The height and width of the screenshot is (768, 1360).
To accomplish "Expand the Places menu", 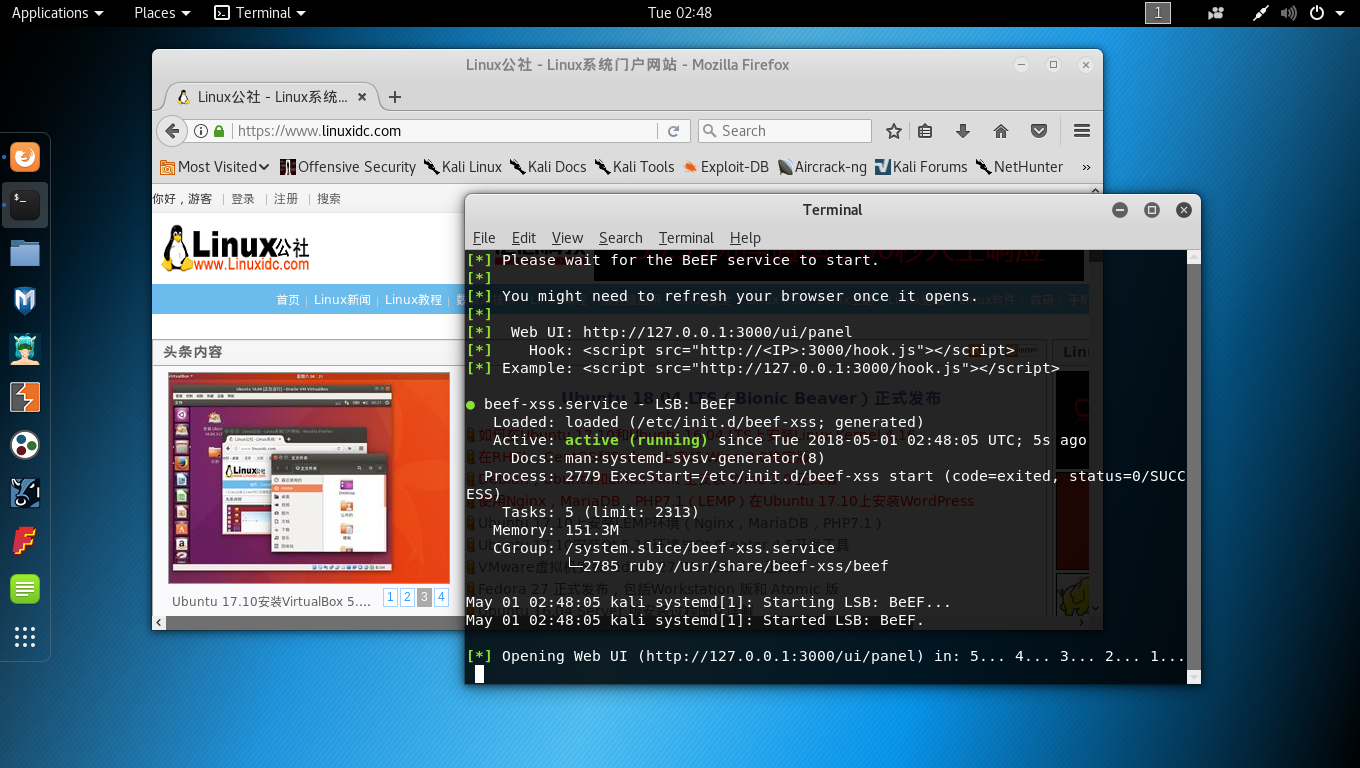I will pos(162,13).
